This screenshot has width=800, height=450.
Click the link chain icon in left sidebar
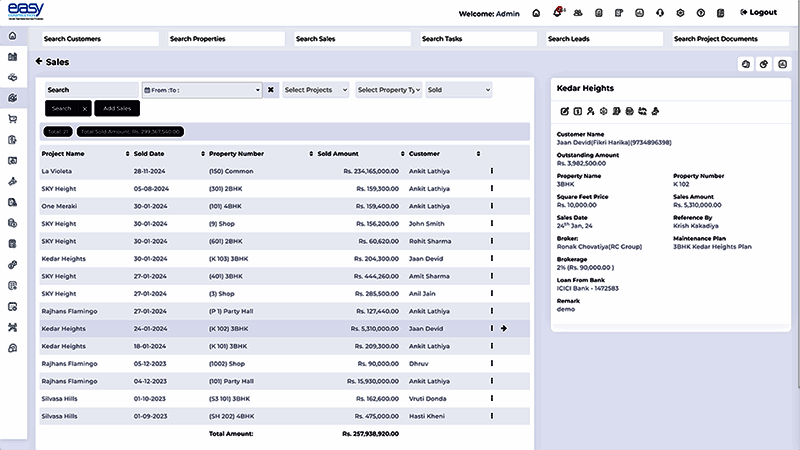pos(13,265)
